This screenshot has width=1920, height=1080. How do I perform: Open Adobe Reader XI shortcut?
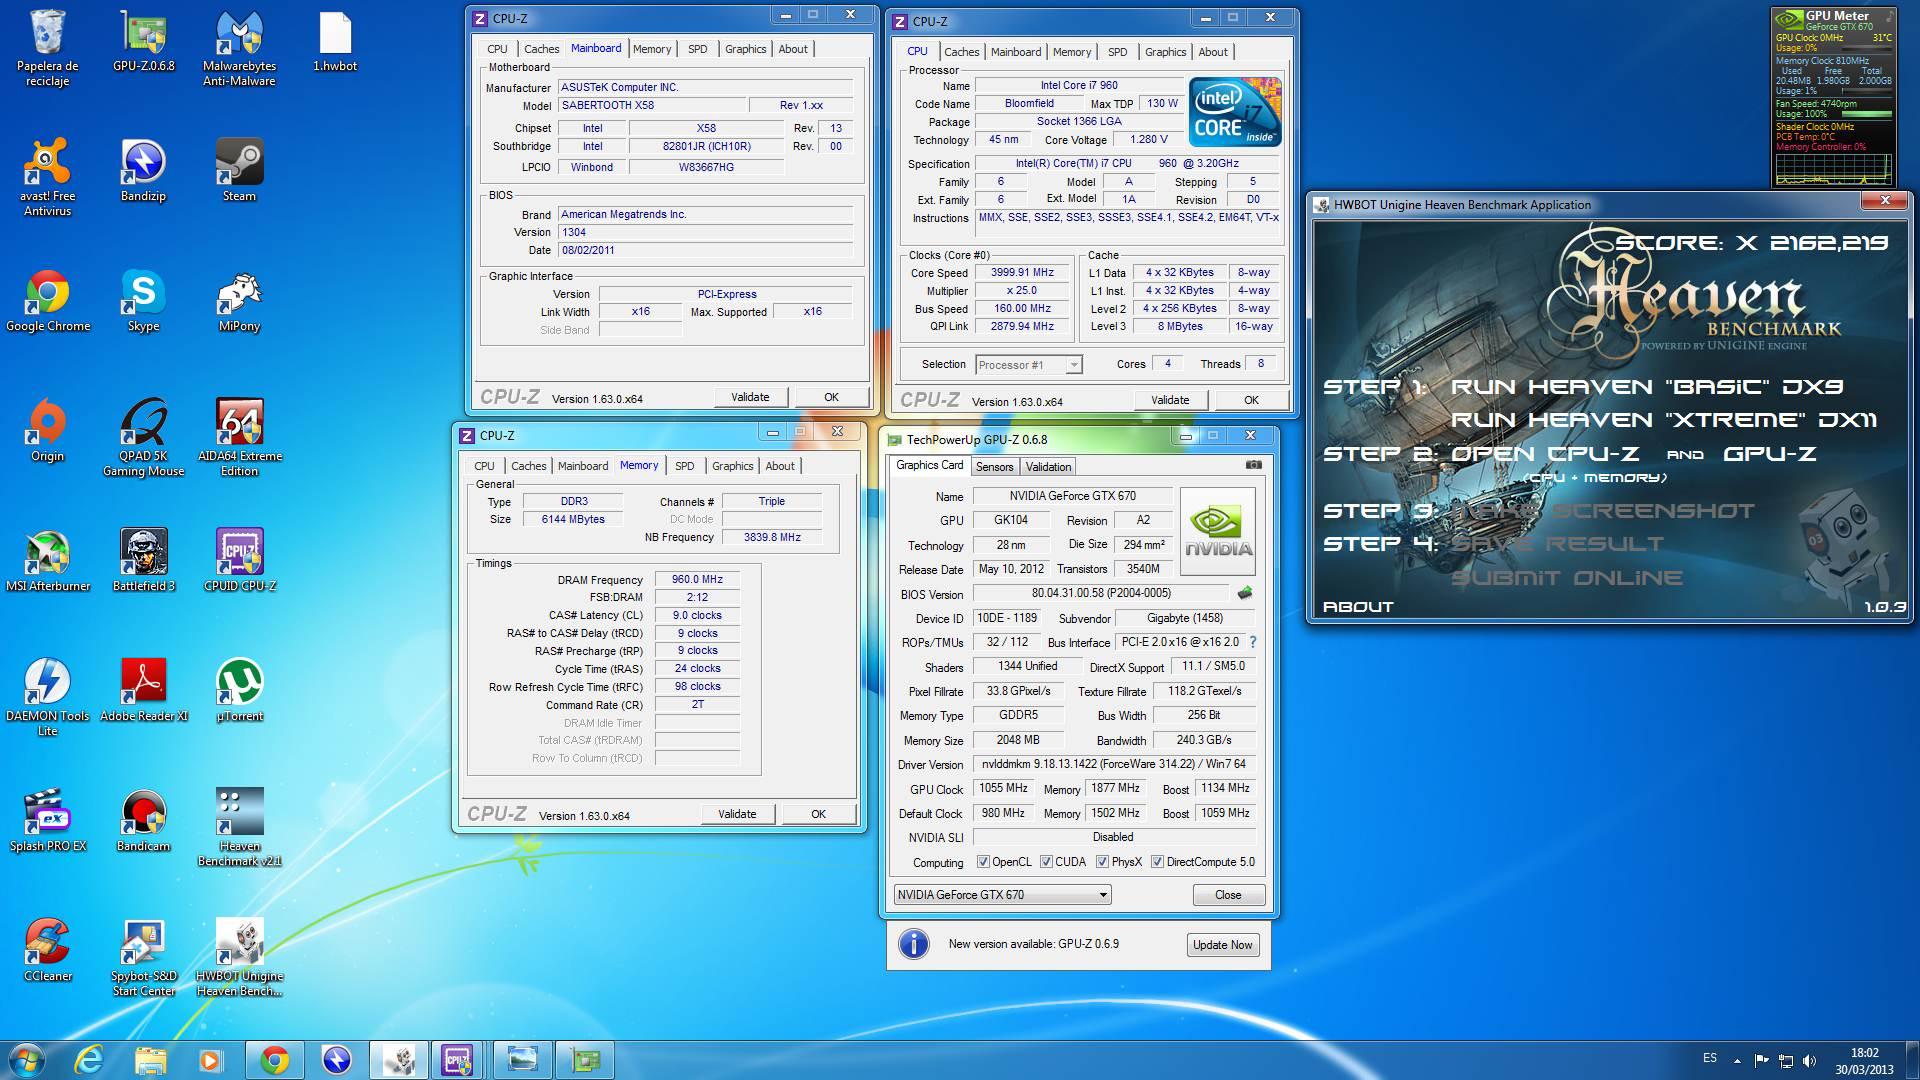[143, 690]
